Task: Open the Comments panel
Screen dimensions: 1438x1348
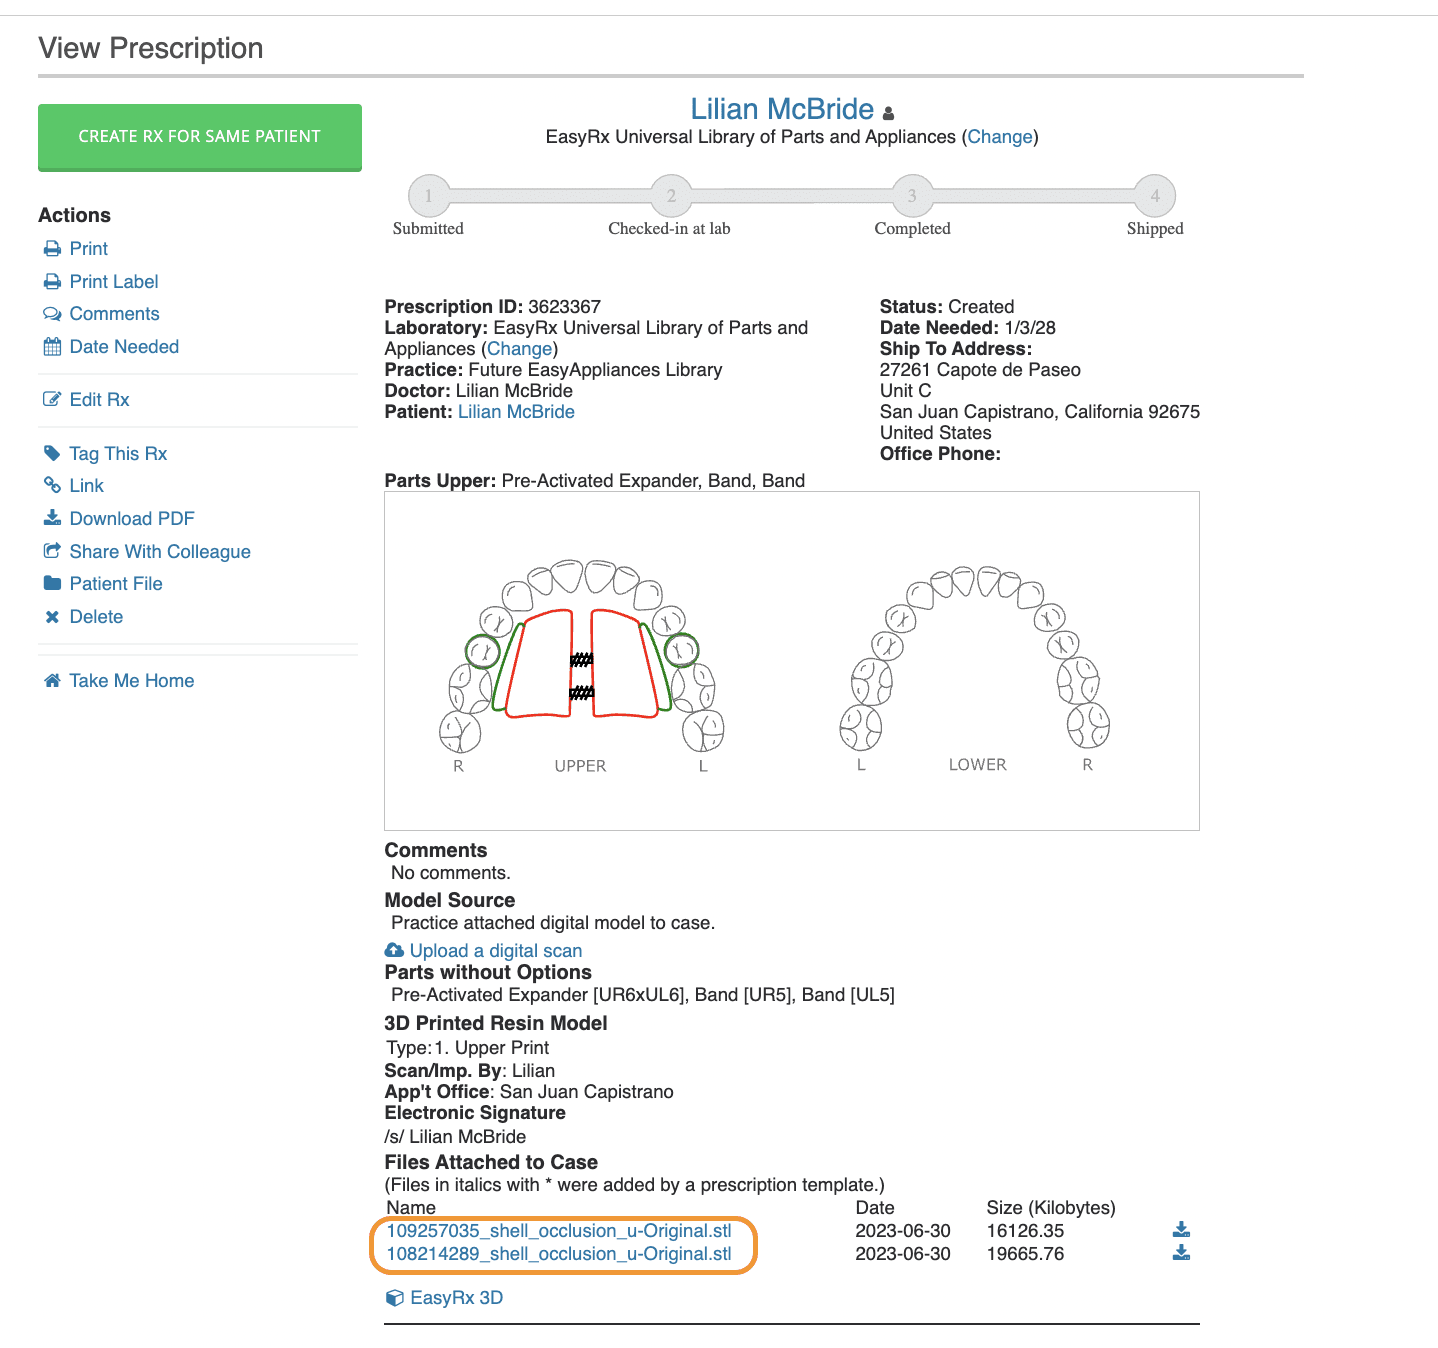Action: click(114, 313)
